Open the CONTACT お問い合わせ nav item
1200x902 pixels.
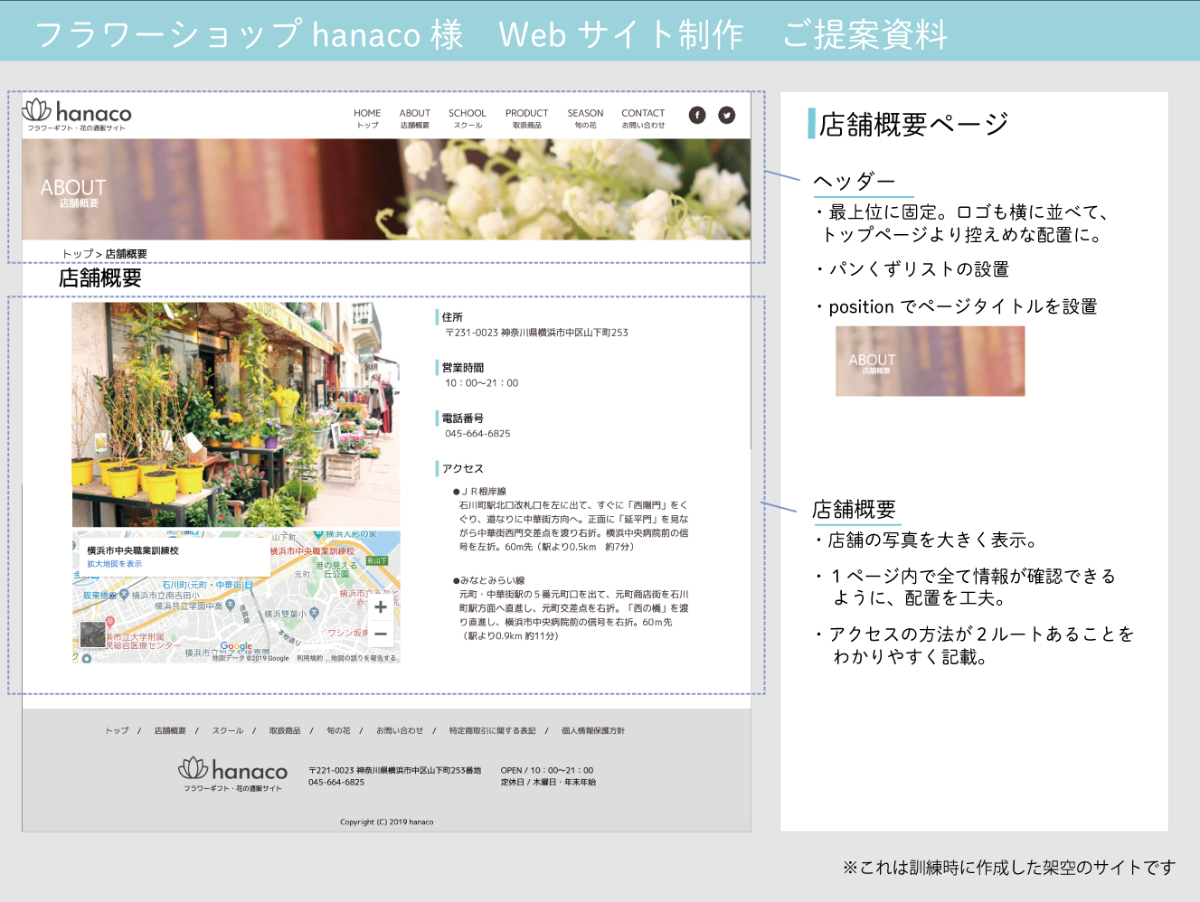pos(643,118)
